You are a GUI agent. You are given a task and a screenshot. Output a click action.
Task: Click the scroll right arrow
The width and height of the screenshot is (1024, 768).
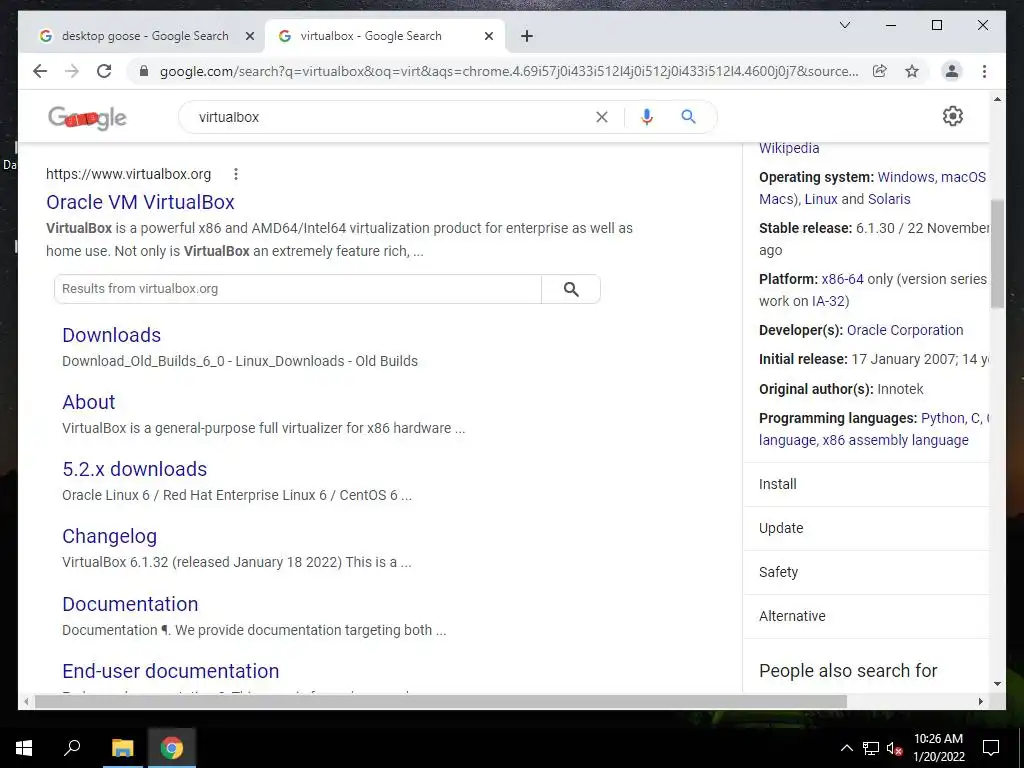tap(980, 701)
